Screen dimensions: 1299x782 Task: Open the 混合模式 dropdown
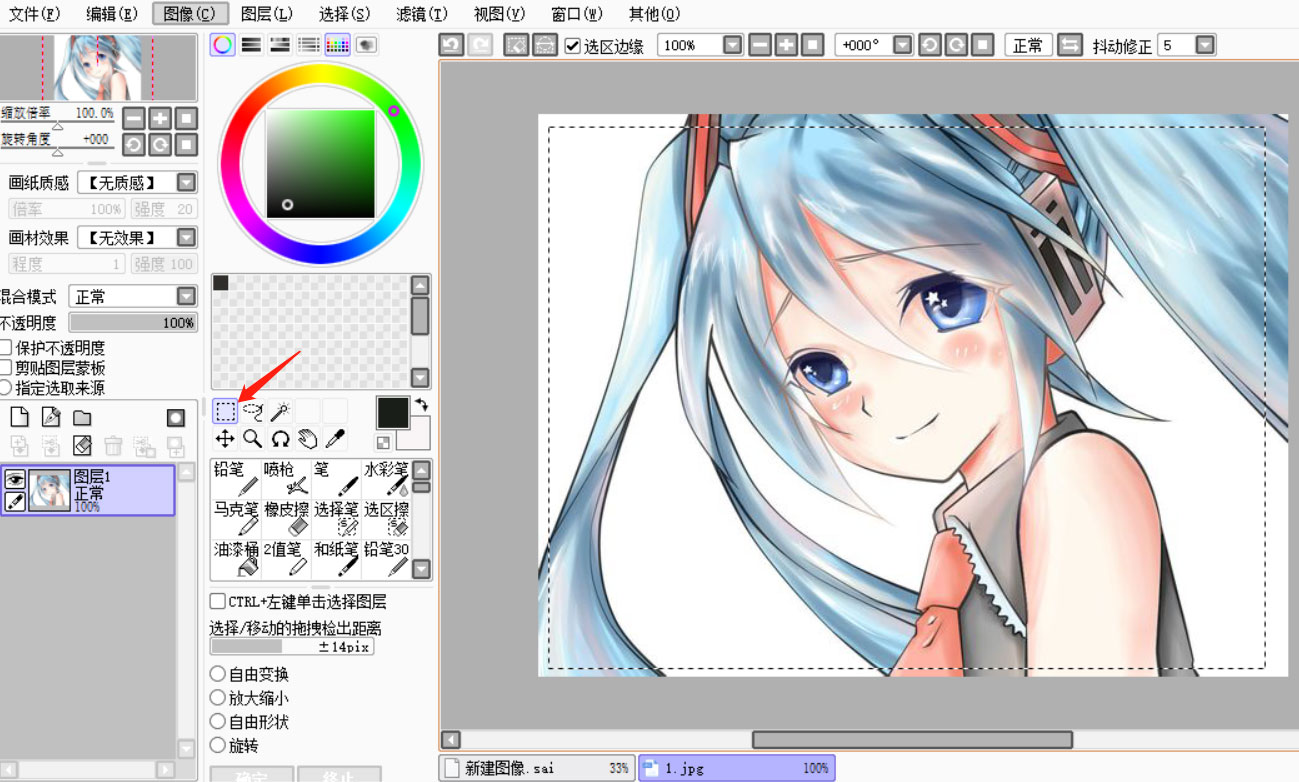(x=186, y=297)
